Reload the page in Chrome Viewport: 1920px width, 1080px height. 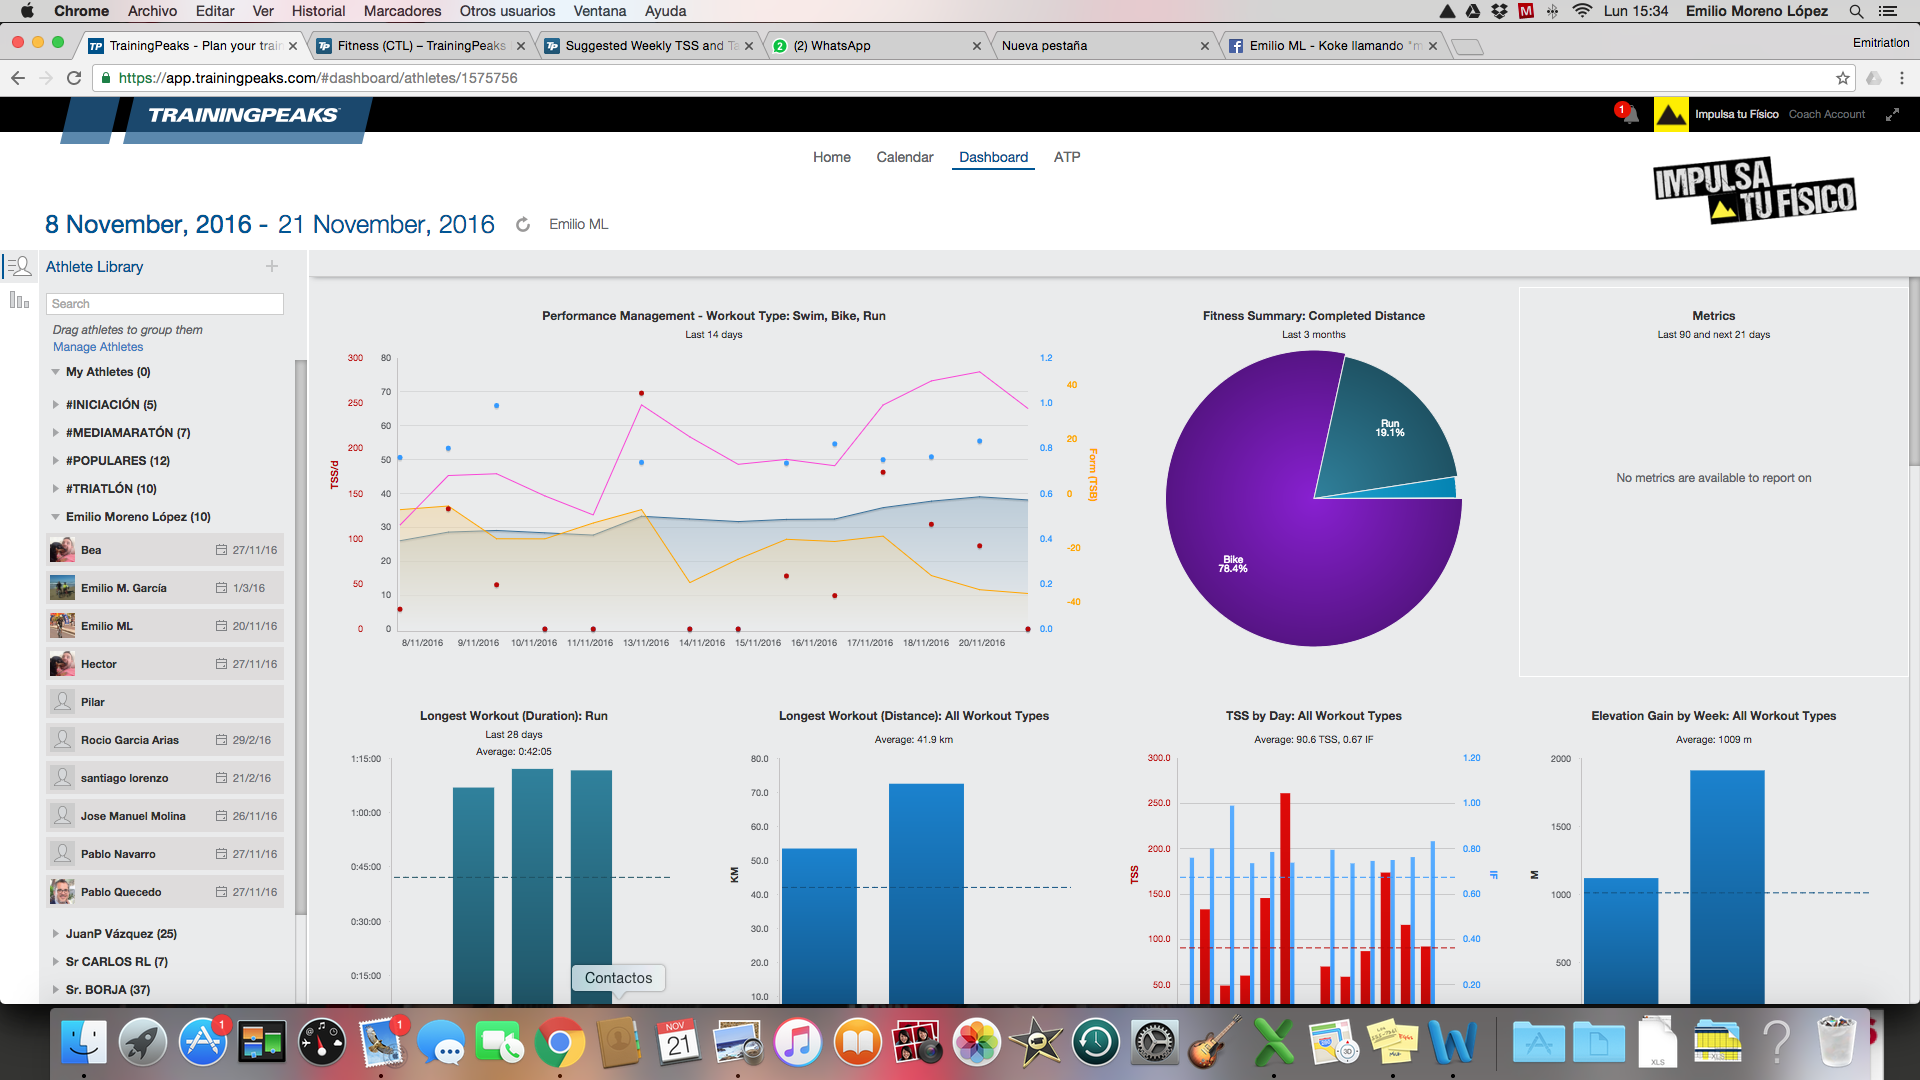tap(74, 78)
